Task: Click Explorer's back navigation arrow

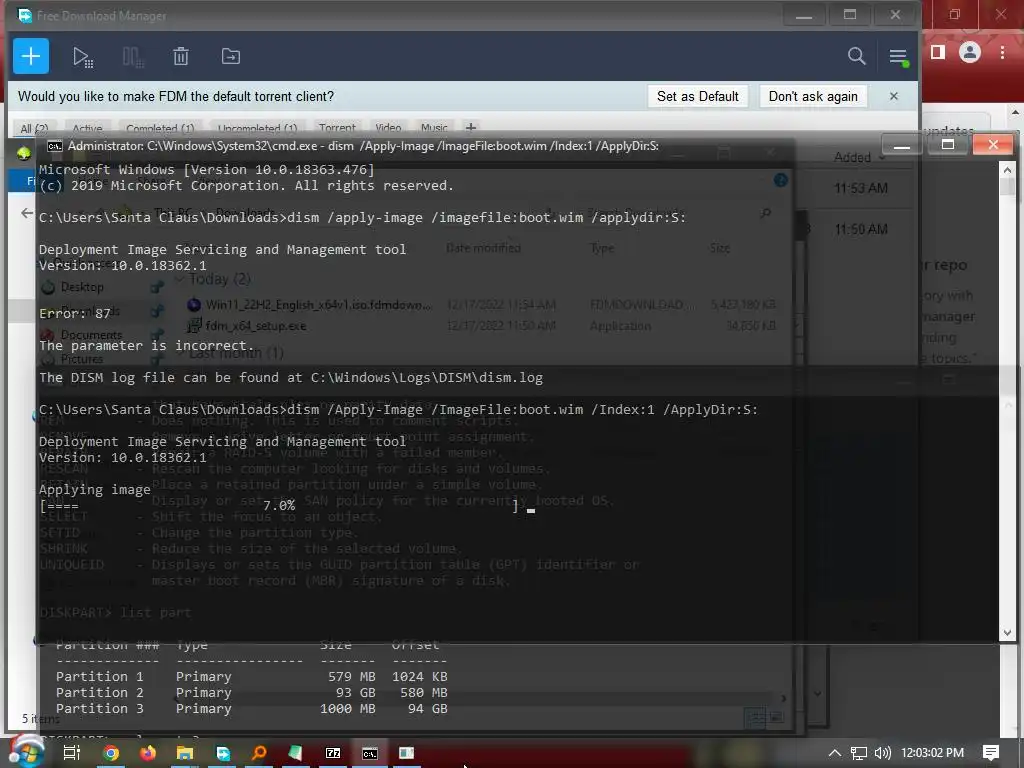Action: [26, 213]
